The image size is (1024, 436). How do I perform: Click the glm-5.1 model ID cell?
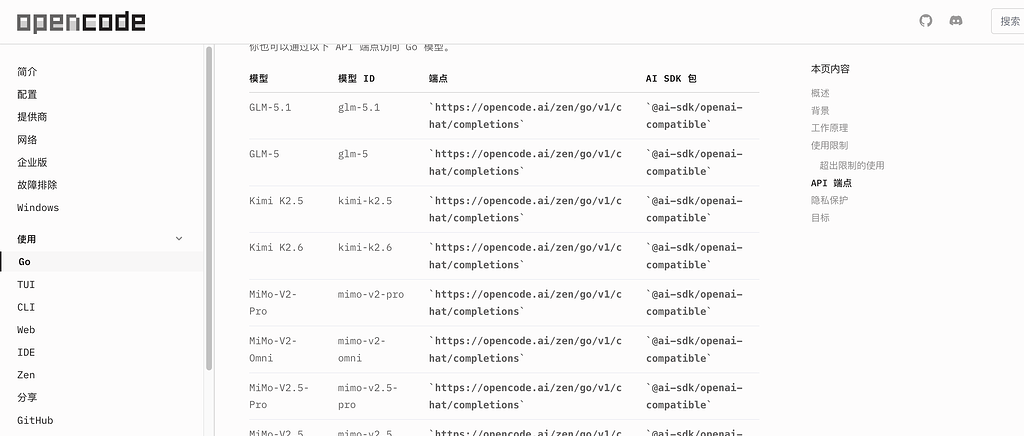(359, 108)
